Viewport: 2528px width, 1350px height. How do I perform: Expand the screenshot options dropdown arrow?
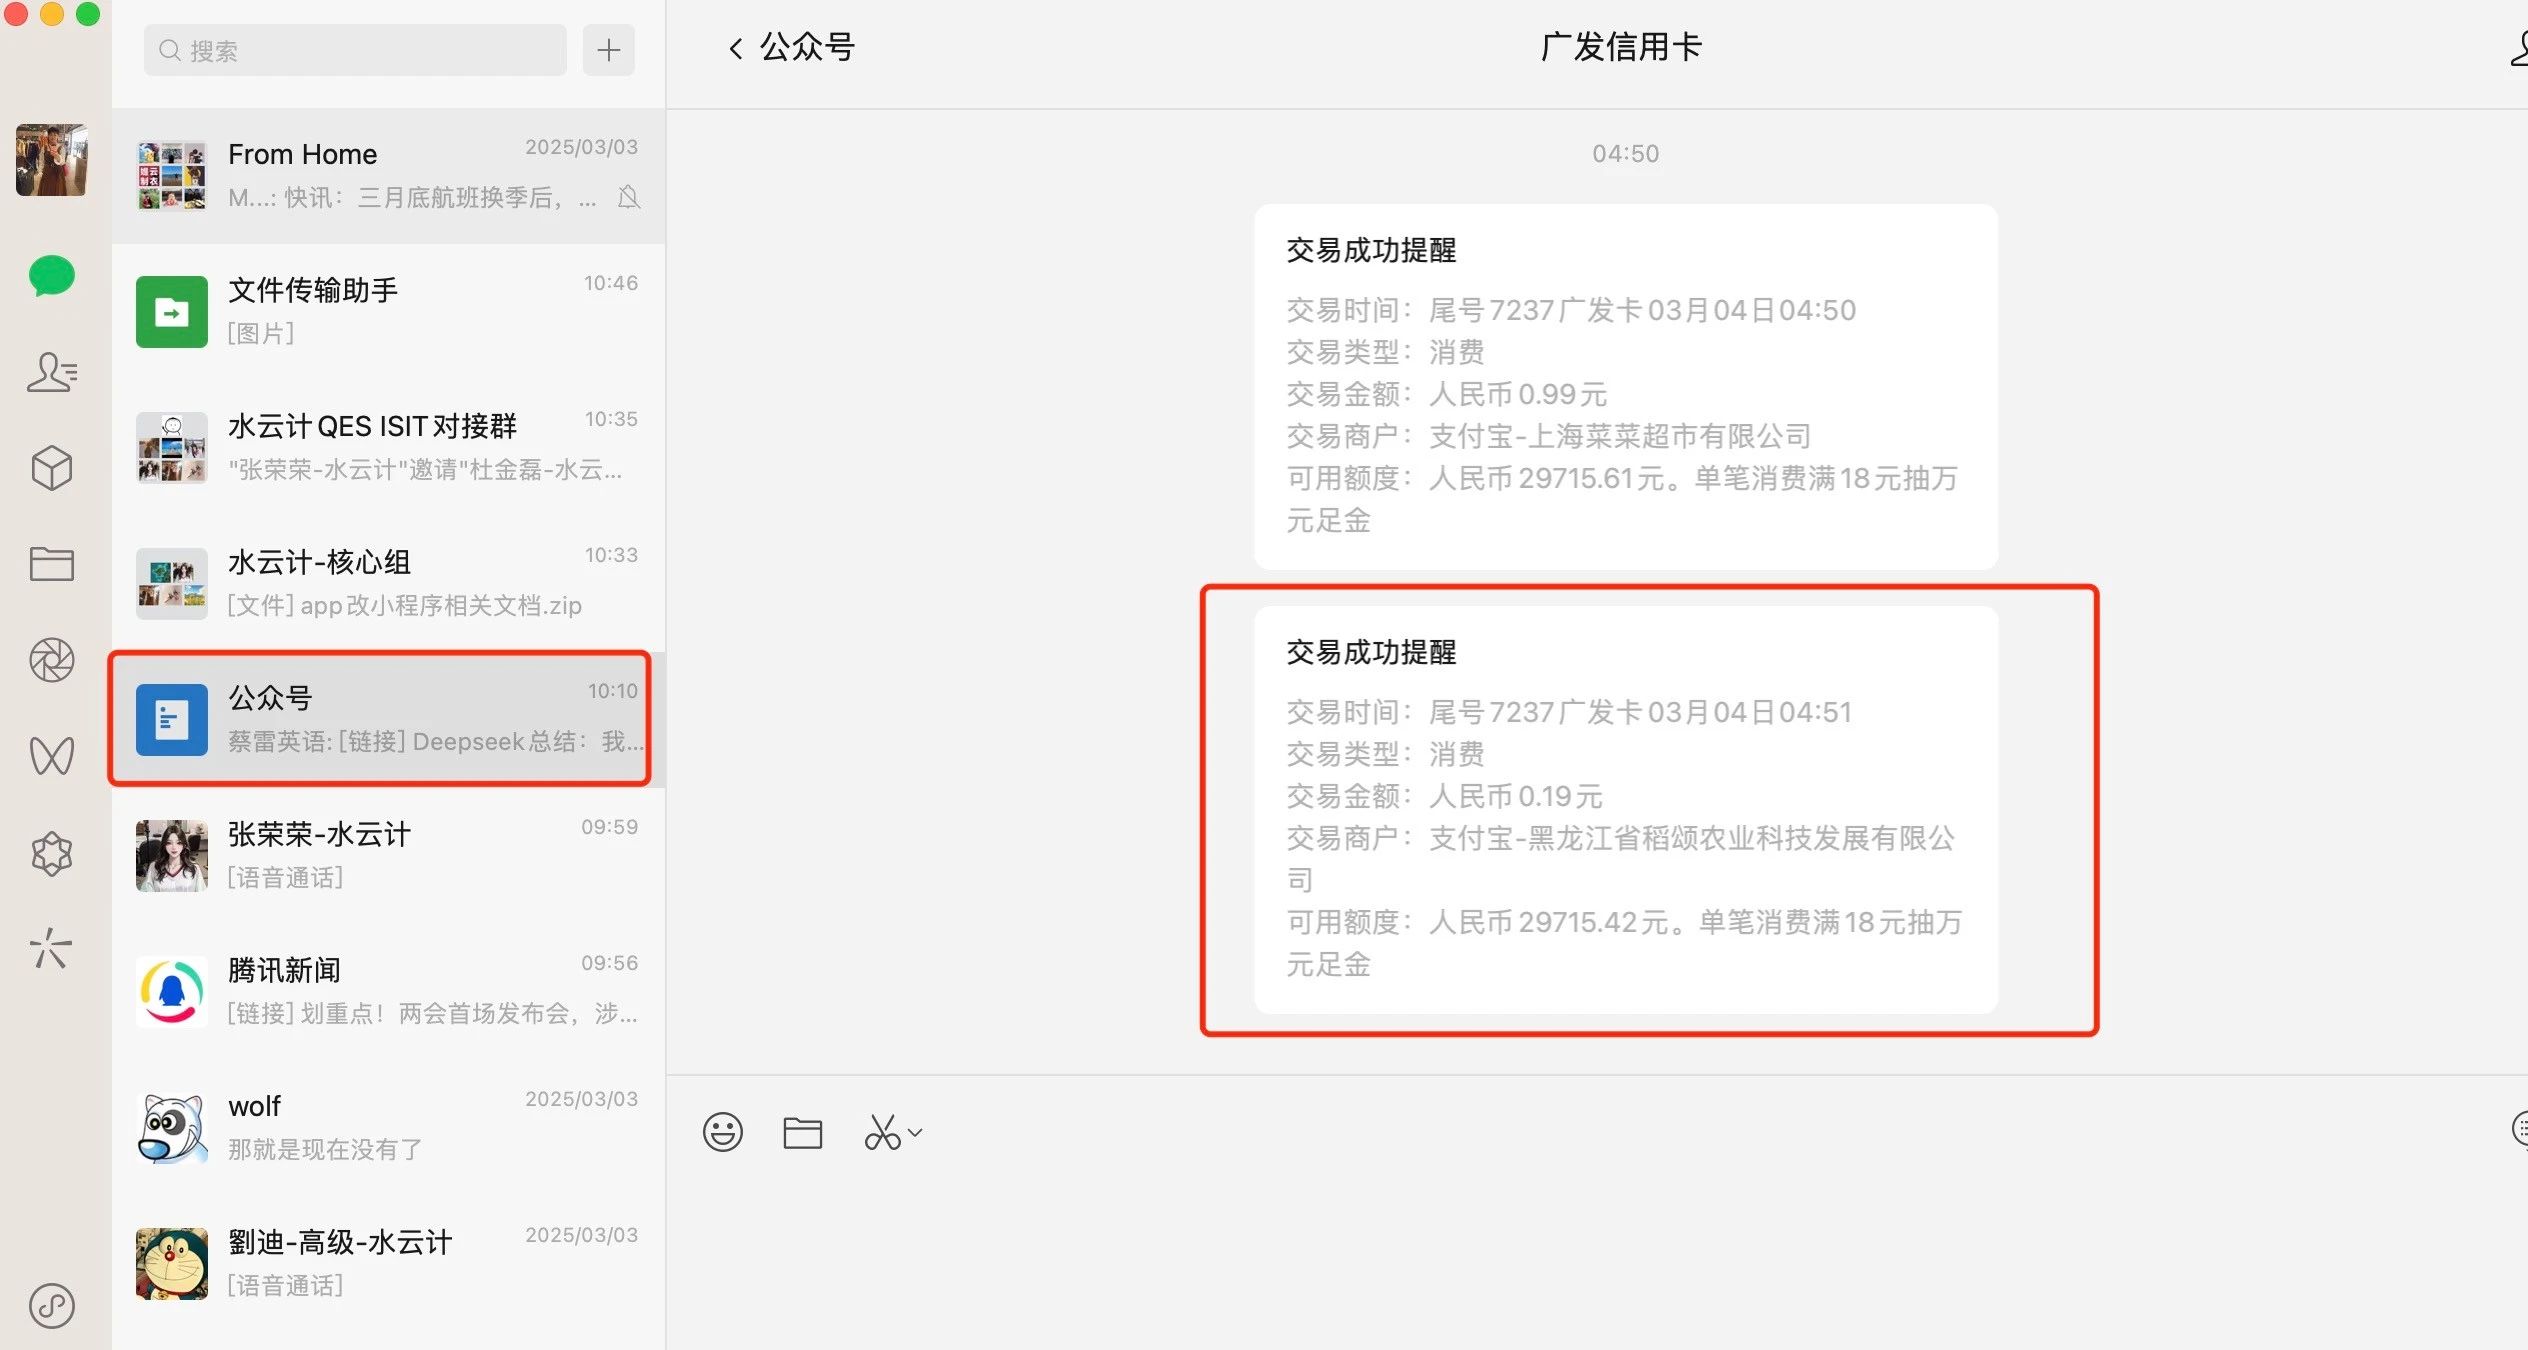click(x=915, y=1133)
